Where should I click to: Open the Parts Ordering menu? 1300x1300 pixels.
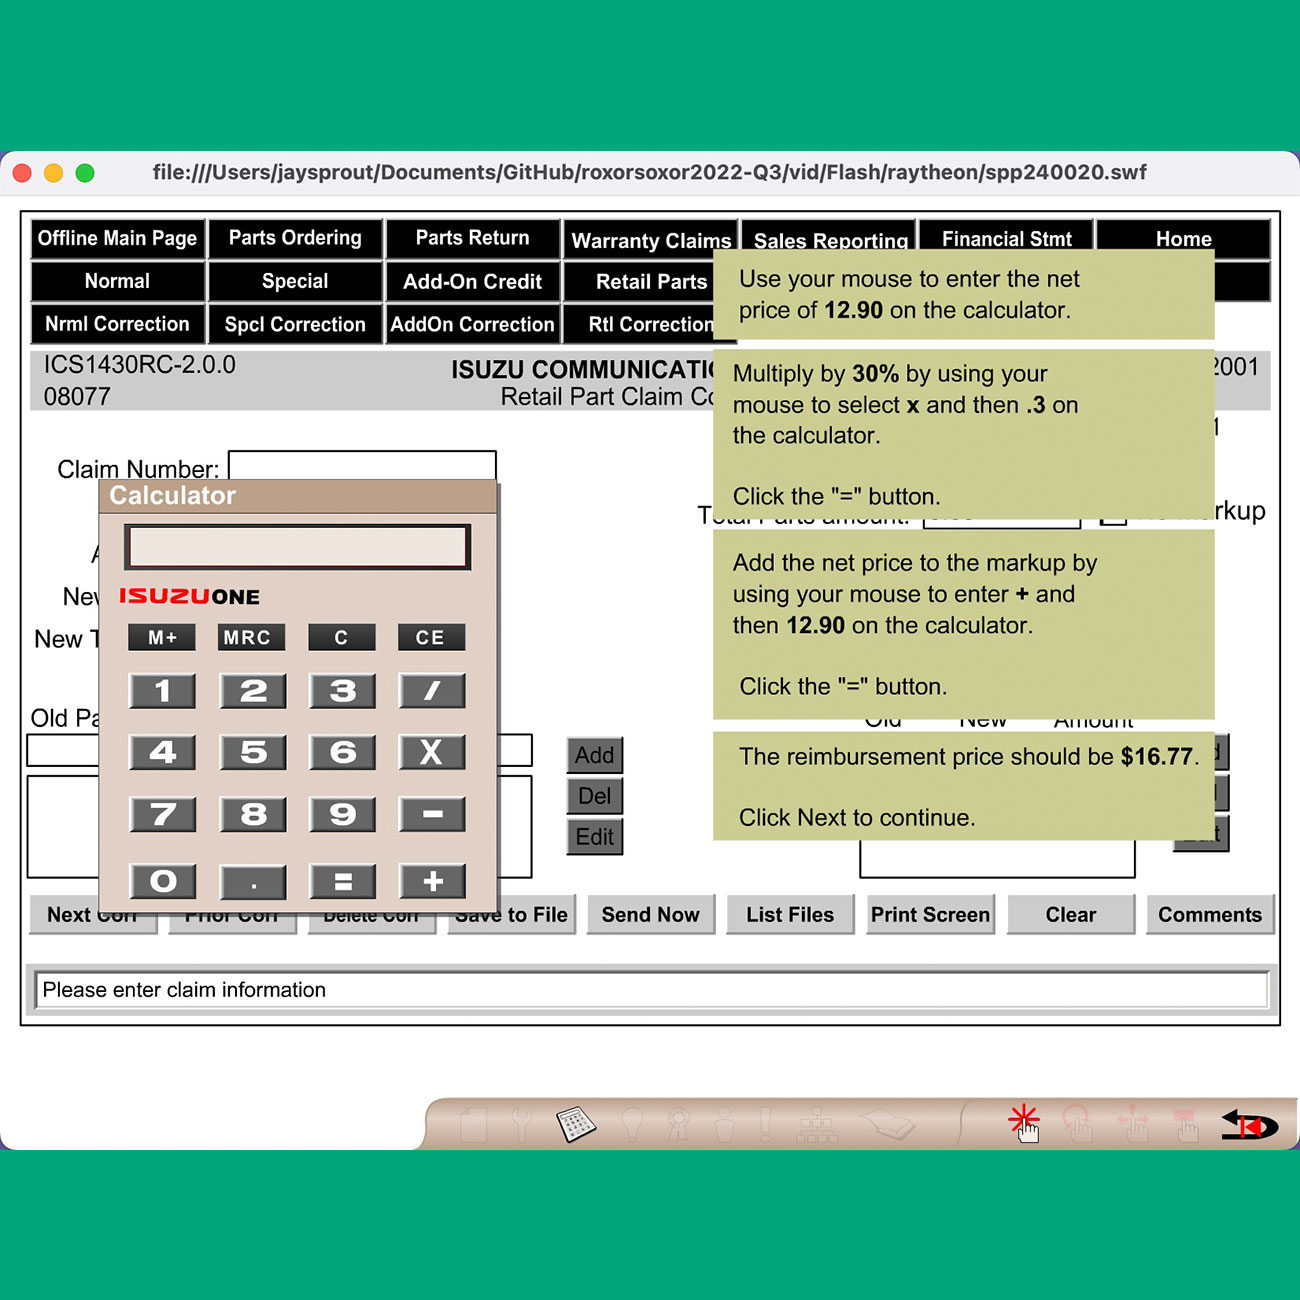295,238
